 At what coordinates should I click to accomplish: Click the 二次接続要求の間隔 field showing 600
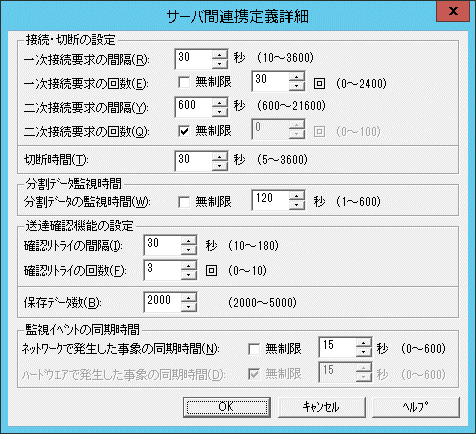coord(194,107)
